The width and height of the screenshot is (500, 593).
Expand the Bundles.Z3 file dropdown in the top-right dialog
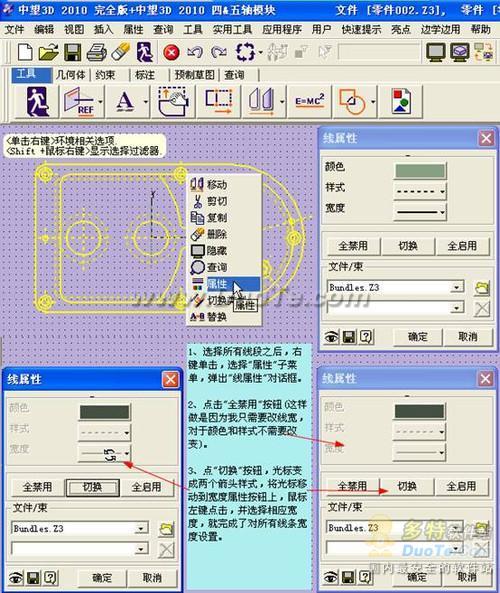coord(457,287)
